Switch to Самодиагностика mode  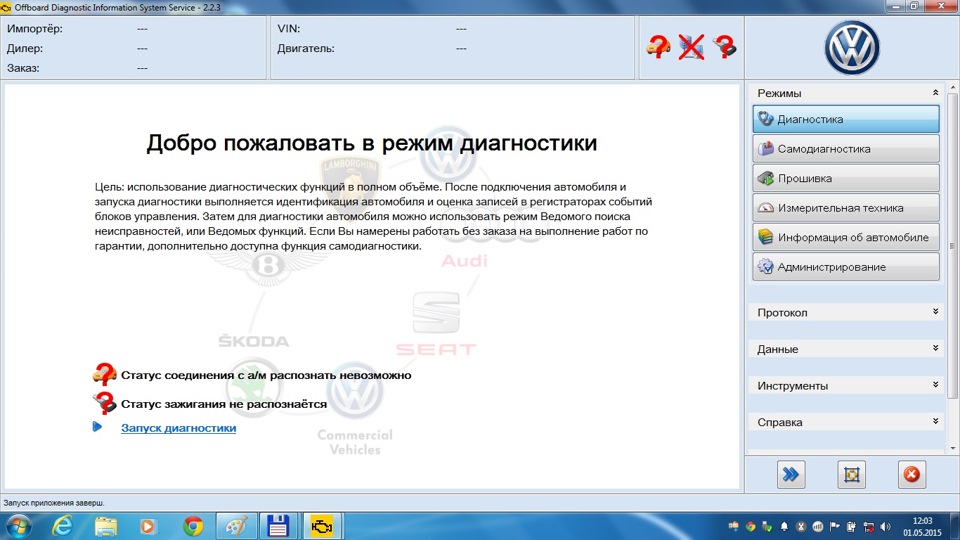(846, 149)
